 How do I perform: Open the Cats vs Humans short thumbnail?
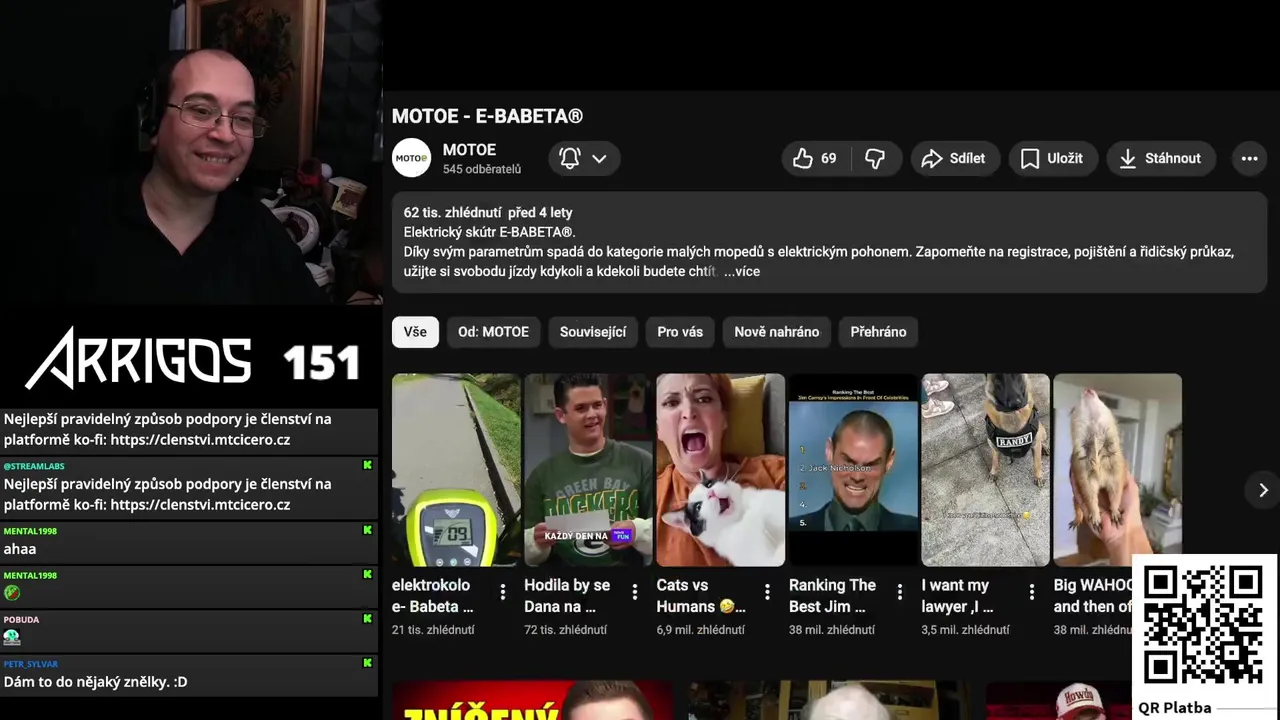[x=721, y=470]
